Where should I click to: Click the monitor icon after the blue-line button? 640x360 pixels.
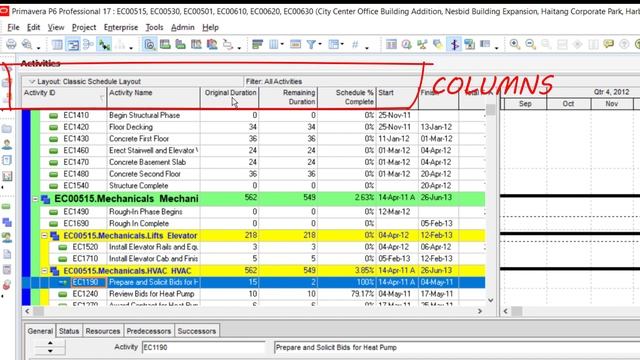coord(469,44)
